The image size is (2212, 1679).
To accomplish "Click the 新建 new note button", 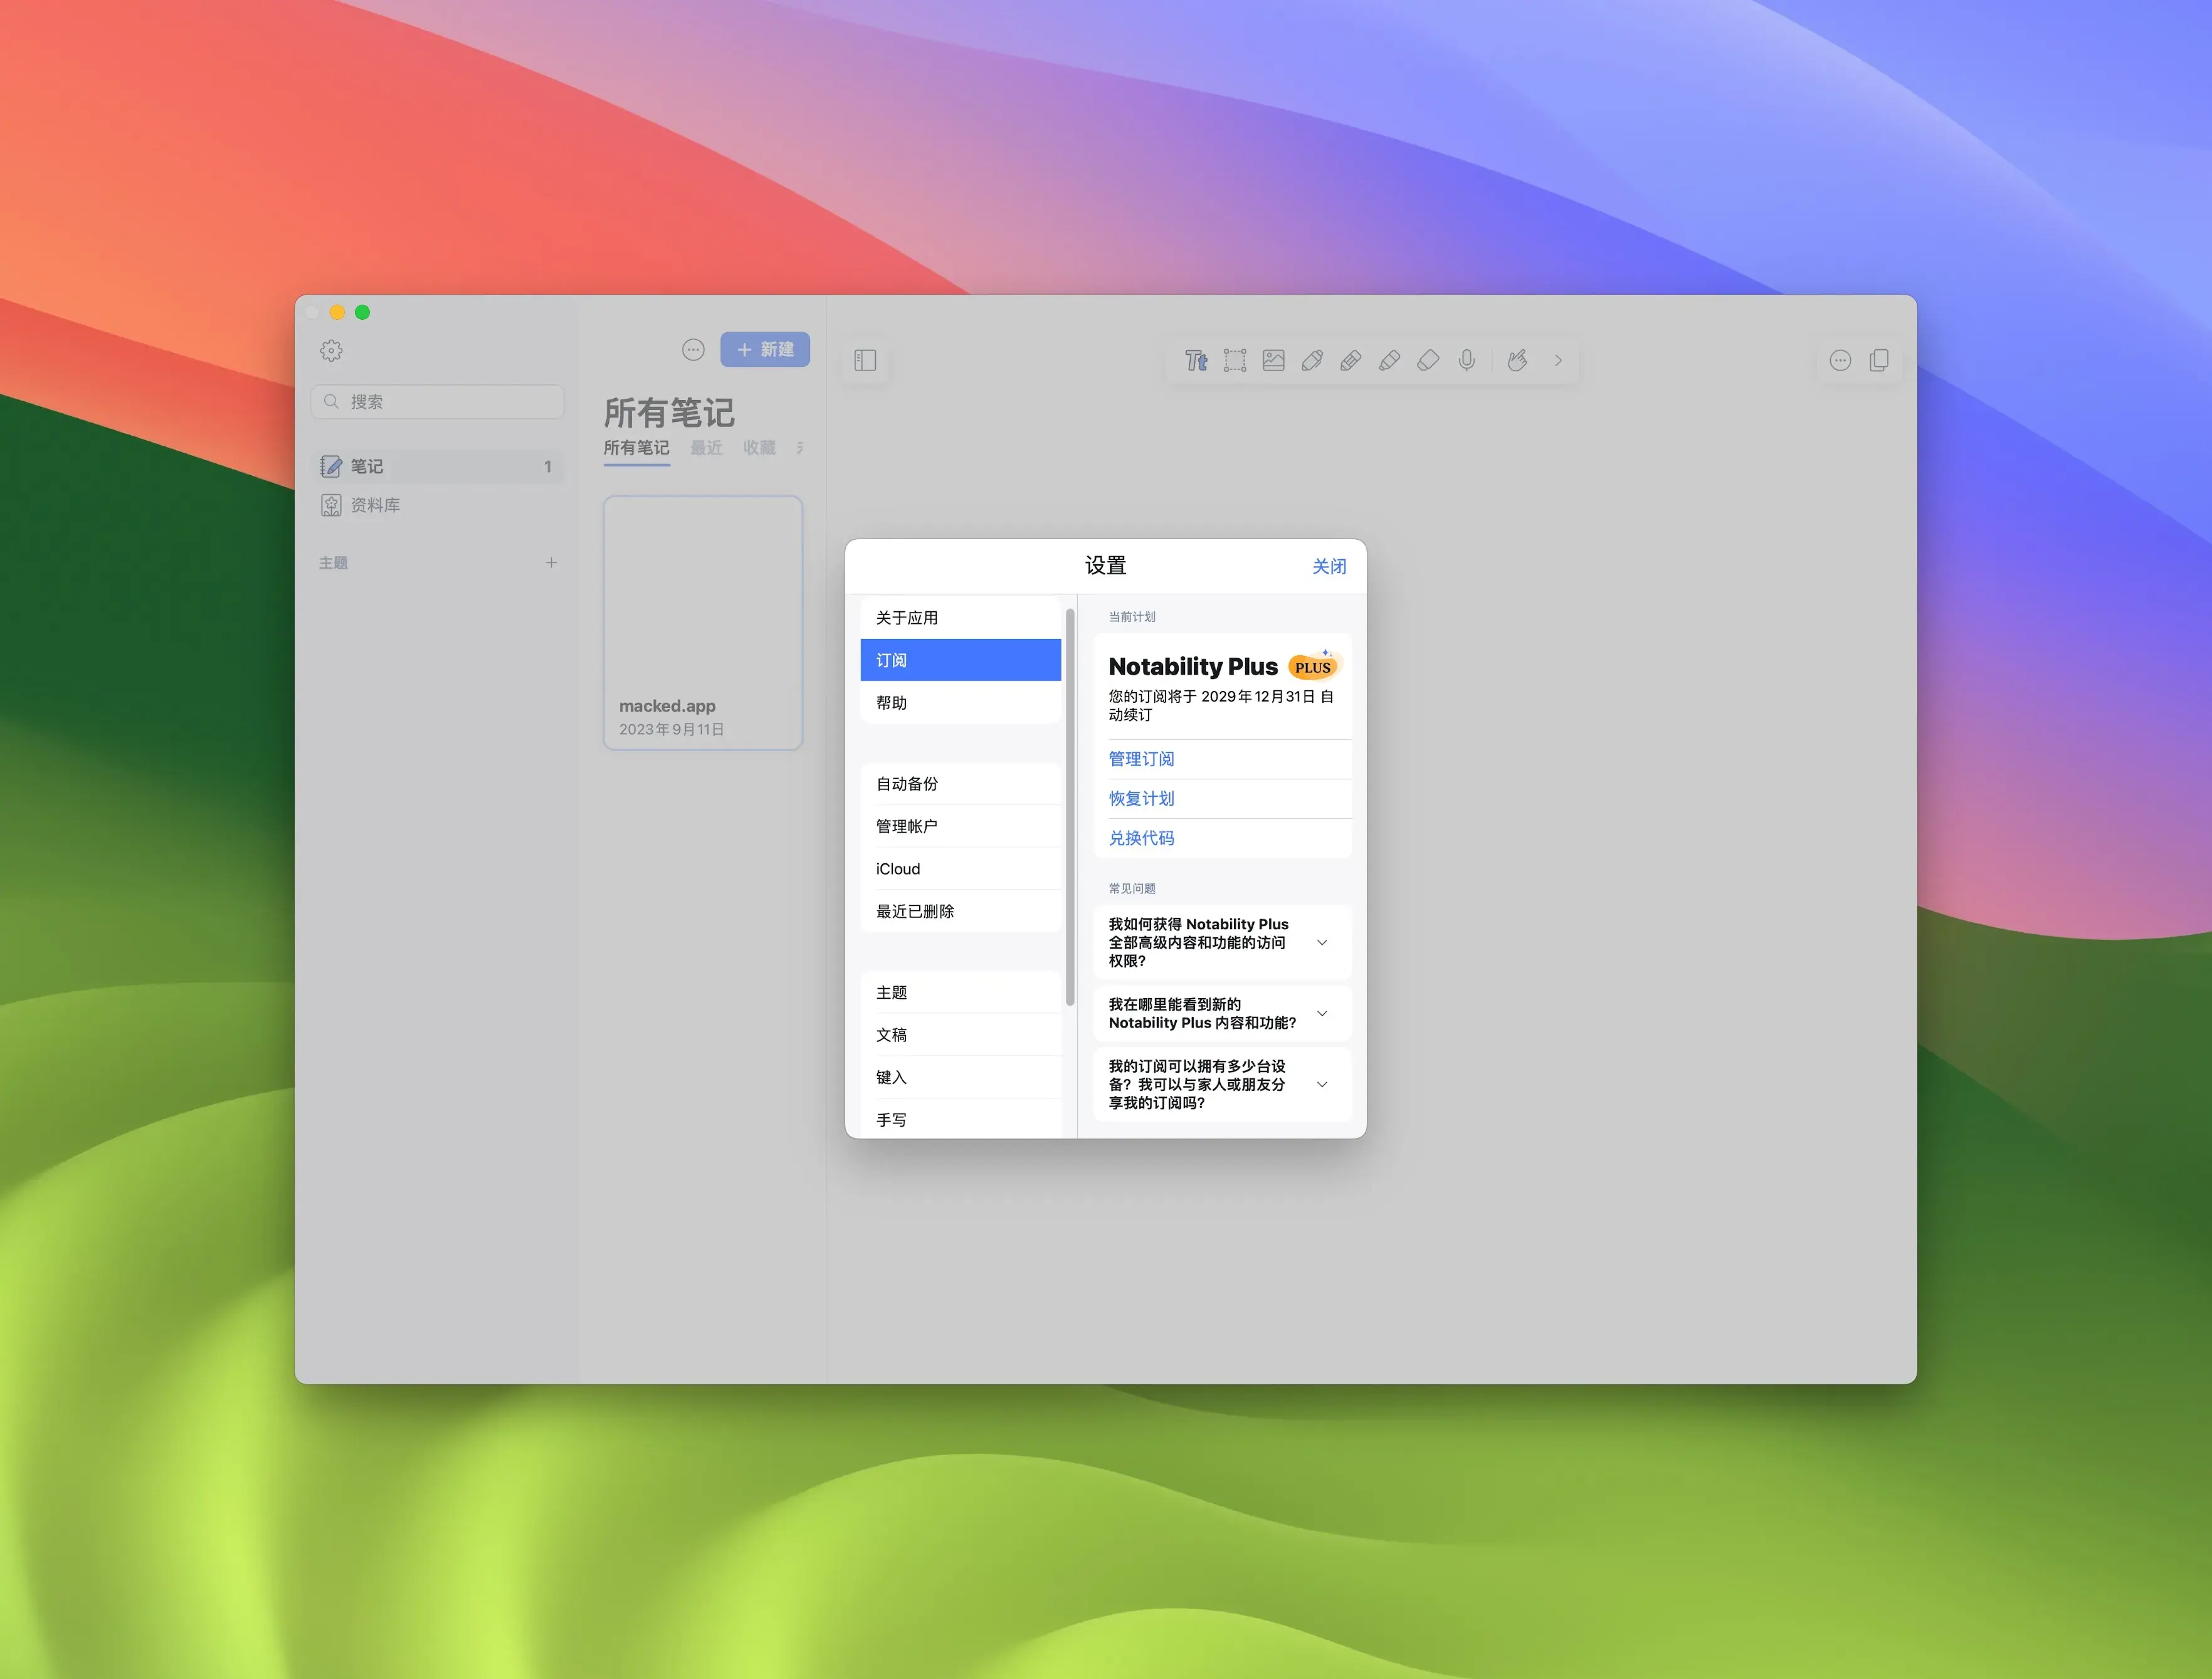I will coord(765,350).
